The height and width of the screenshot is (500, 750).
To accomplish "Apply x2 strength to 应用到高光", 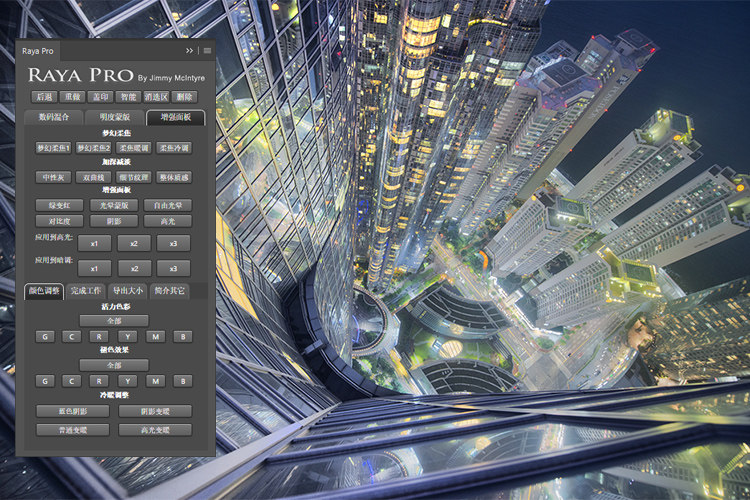I will point(134,244).
